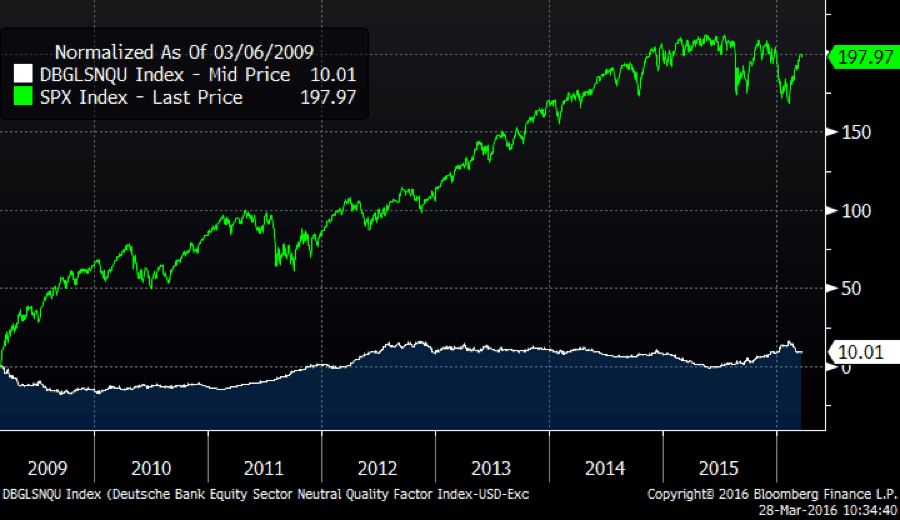Click the white 10.01 price tag on axis

pyautogui.click(x=862, y=352)
